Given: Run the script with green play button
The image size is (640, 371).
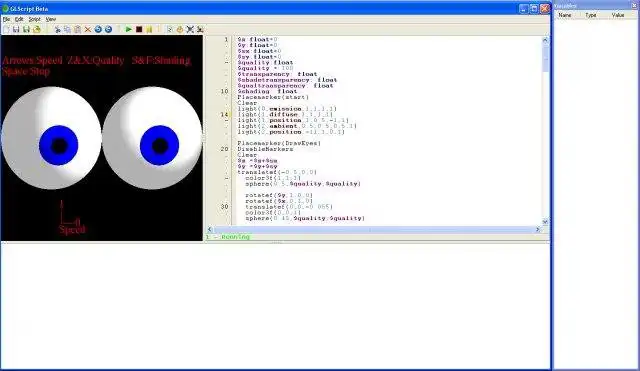Looking at the screenshot, I should pyautogui.click(x=129, y=29).
